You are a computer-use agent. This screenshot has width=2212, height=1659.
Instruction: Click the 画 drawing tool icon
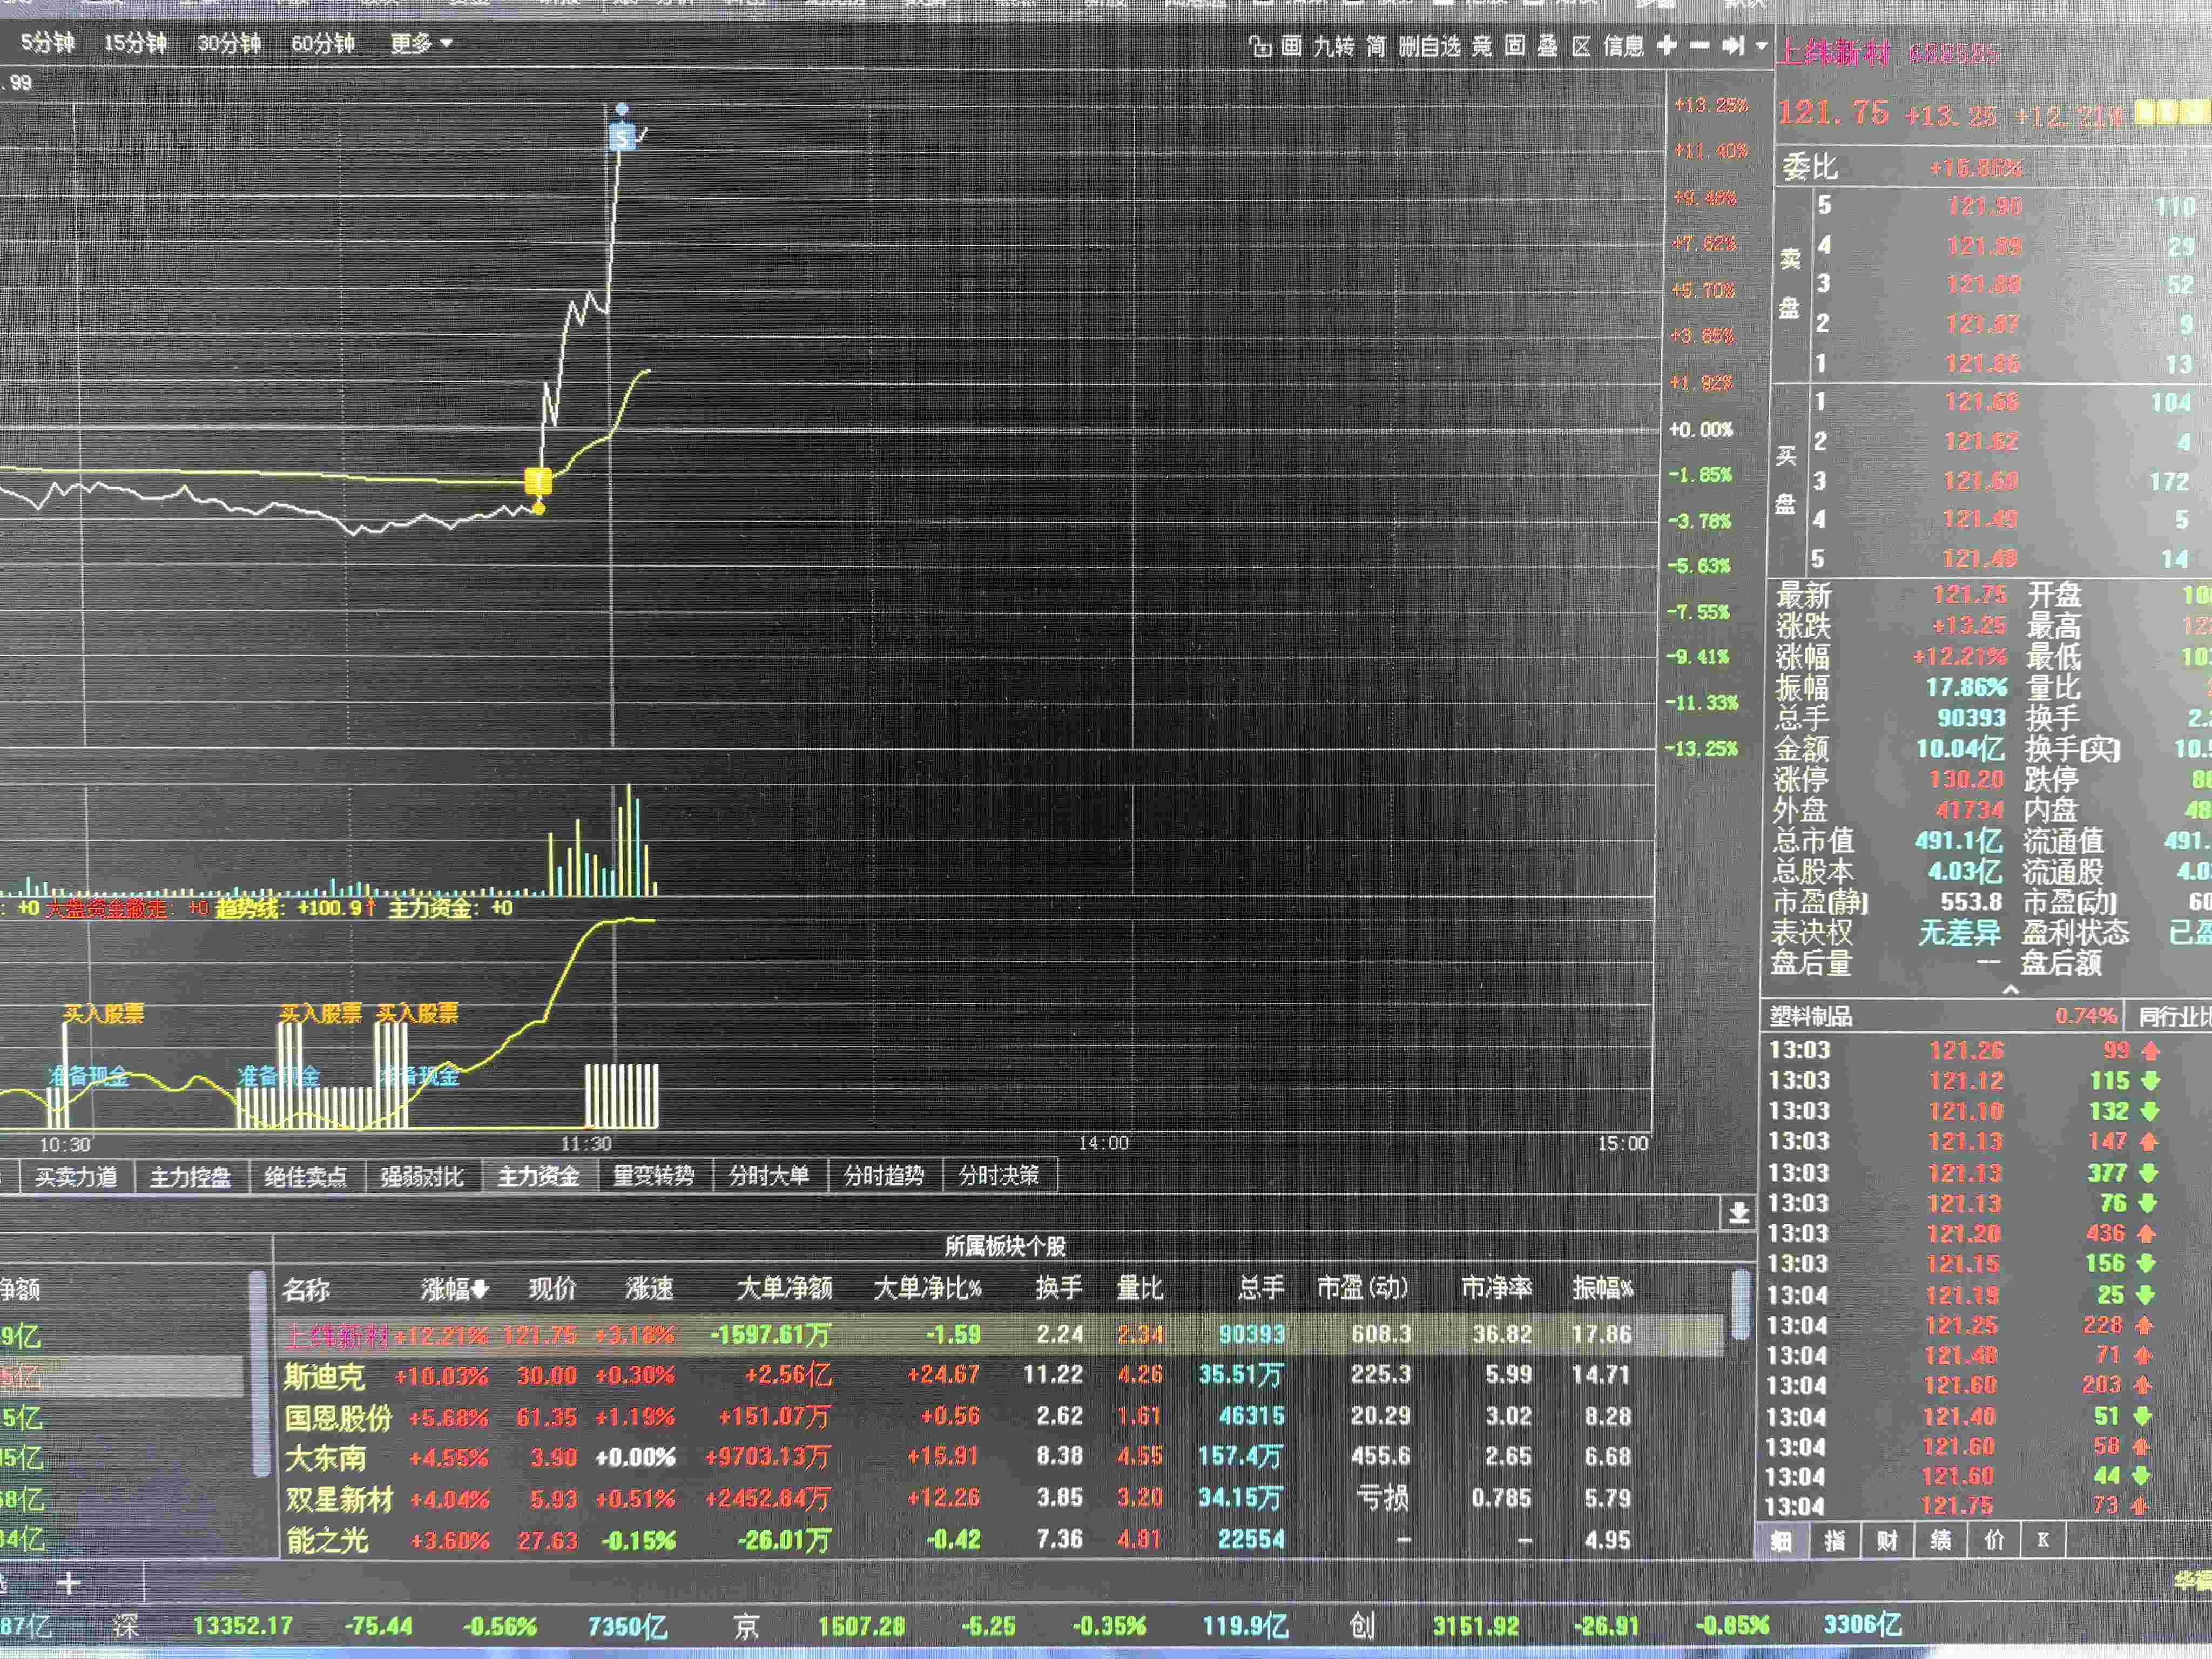1292,46
